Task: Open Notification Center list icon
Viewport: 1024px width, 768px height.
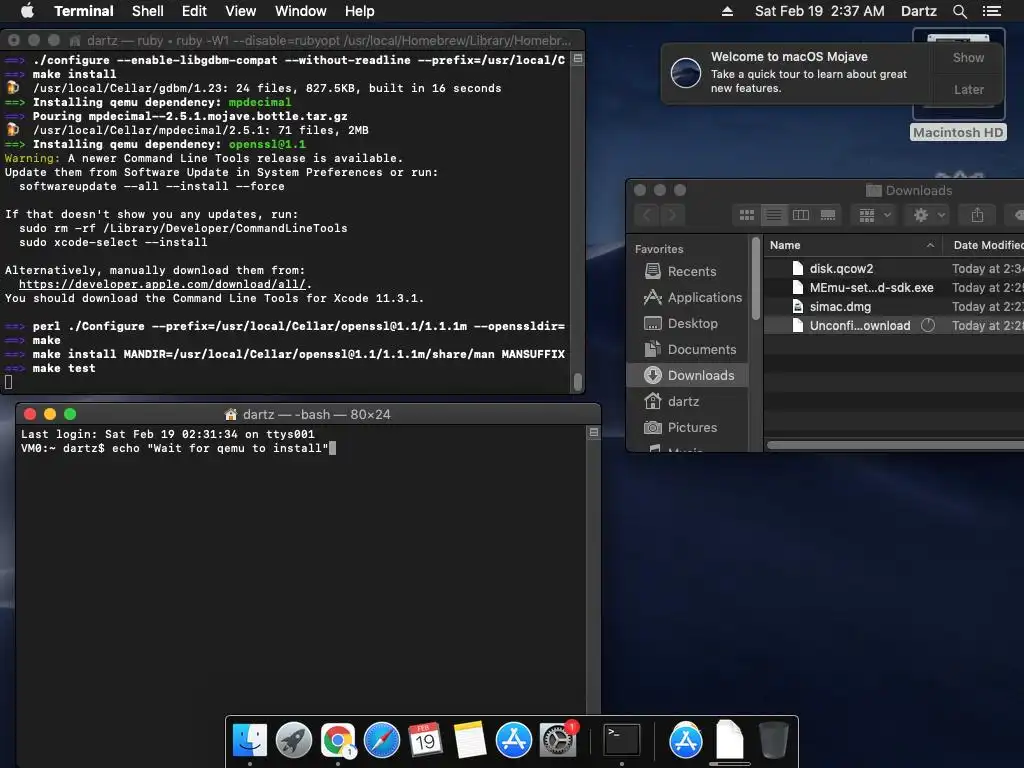Action: [991, 11]
